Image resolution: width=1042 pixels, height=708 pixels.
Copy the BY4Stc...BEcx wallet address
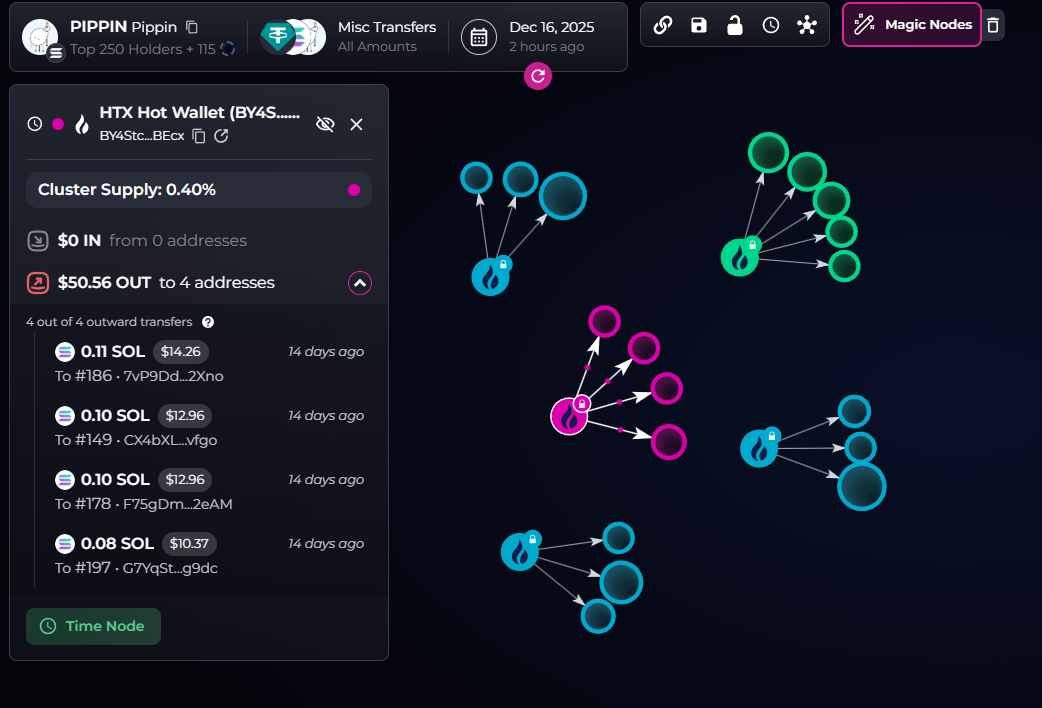click(199, 136)
